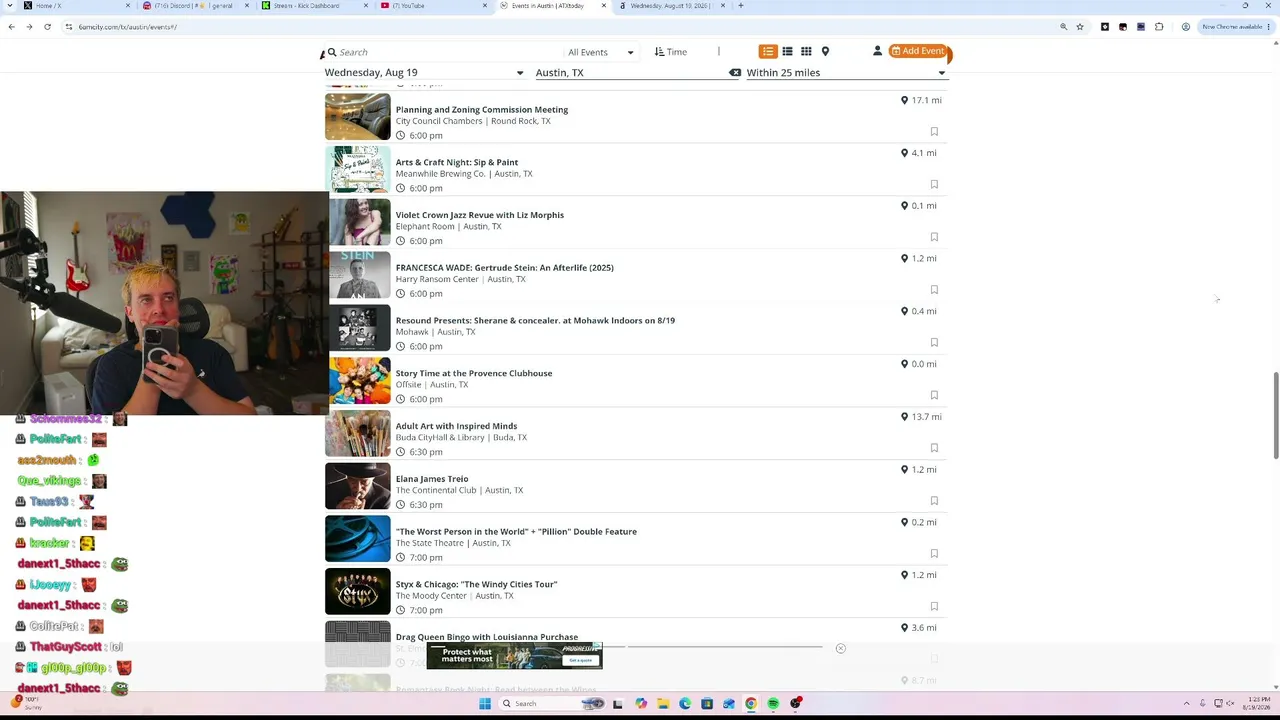Open Styx & Chicago: The Windy Cities Tour
Image resolution: width=1280 pixels, height=720 pixels.
click(476, 584)
